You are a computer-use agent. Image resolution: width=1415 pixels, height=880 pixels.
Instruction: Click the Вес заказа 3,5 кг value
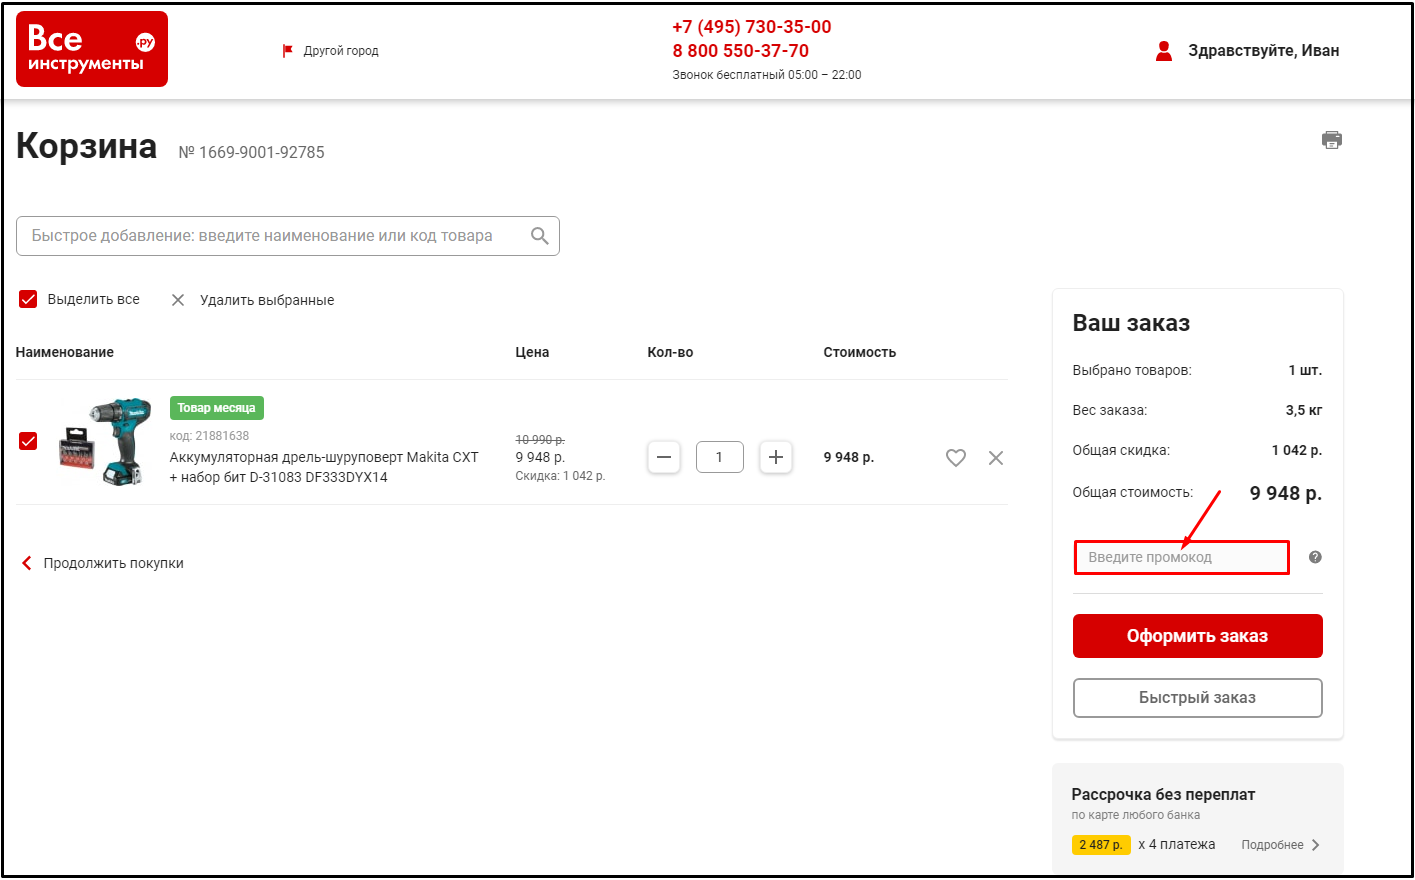(x=1304, y=410)
